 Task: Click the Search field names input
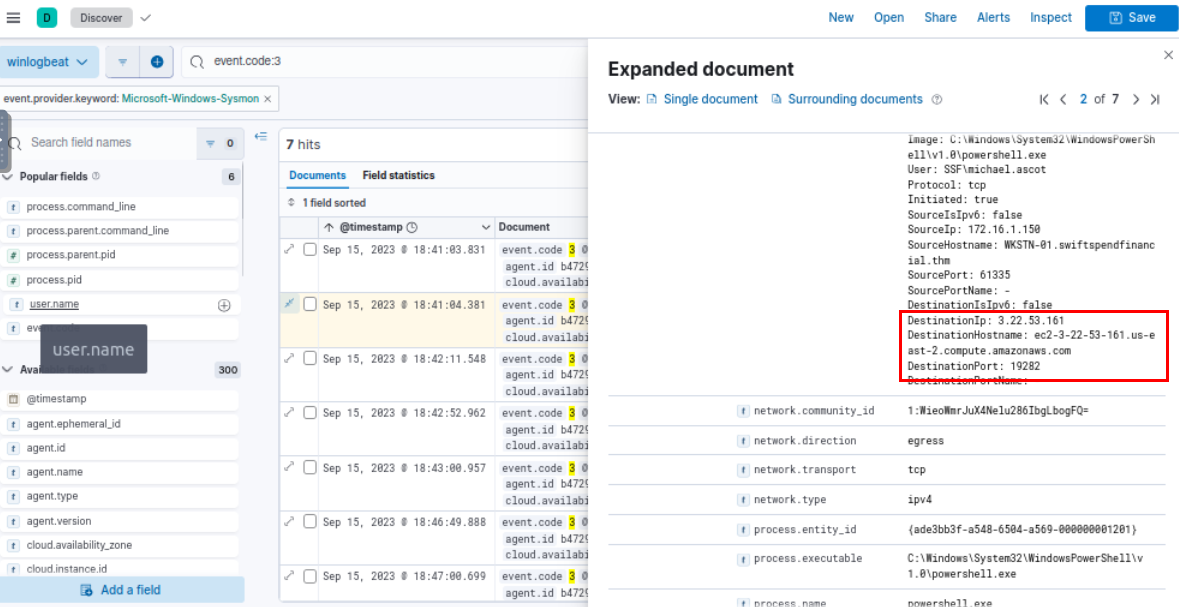coord(110,143)
